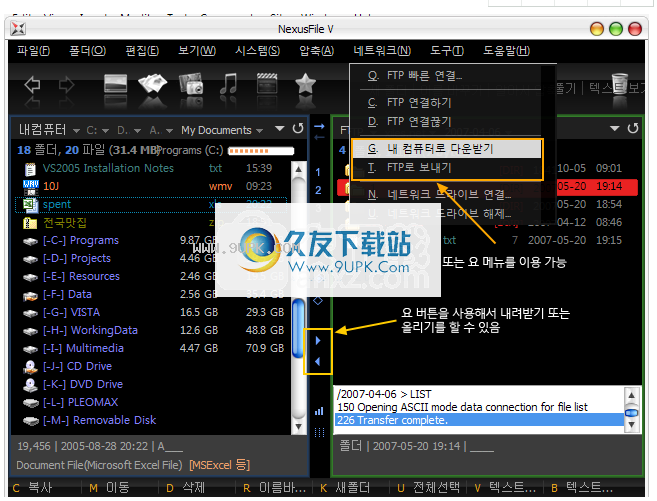
Task: Open the left panel options triangle menu
Action: pos(279,128)
